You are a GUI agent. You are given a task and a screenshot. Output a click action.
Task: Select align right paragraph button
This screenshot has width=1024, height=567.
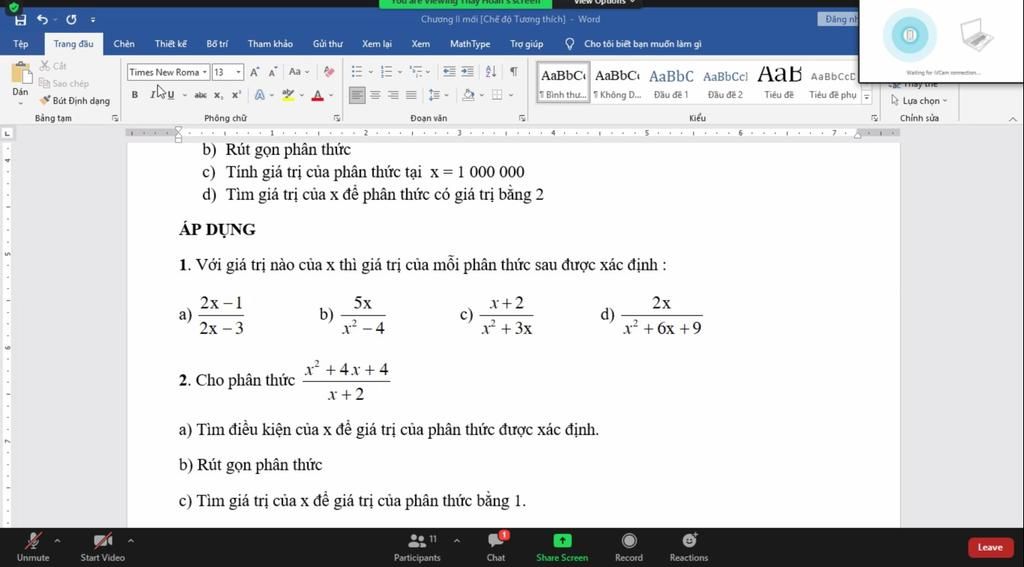(393, 95)
